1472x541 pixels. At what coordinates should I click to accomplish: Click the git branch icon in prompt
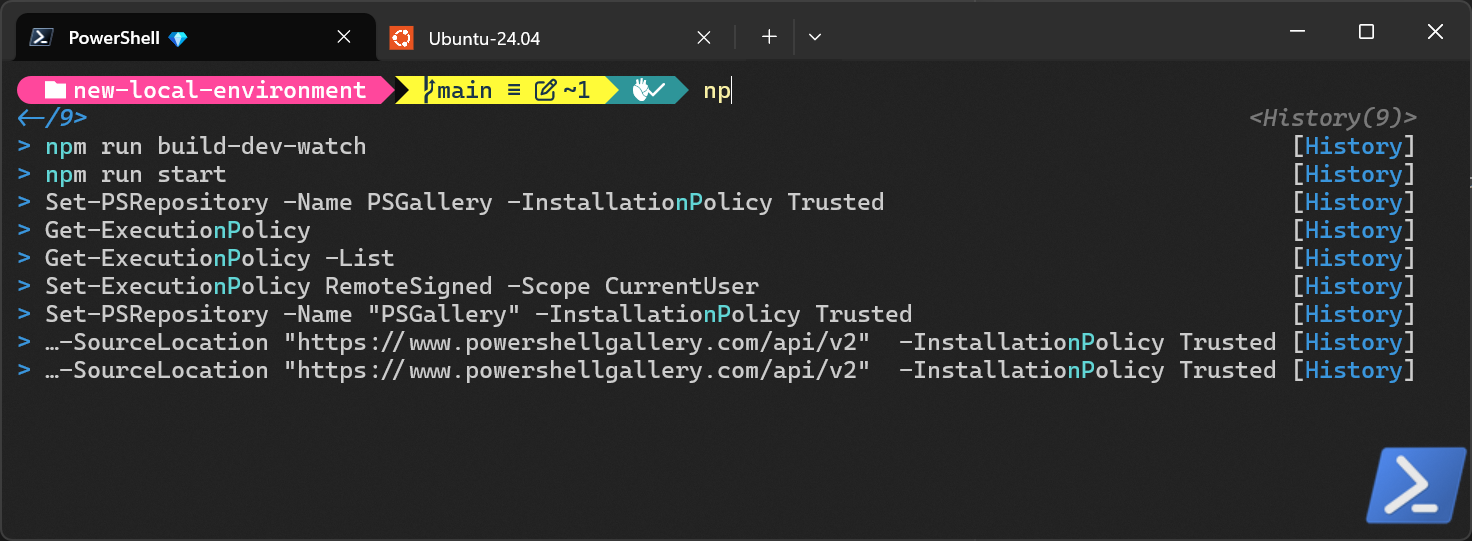click(429, 91)
